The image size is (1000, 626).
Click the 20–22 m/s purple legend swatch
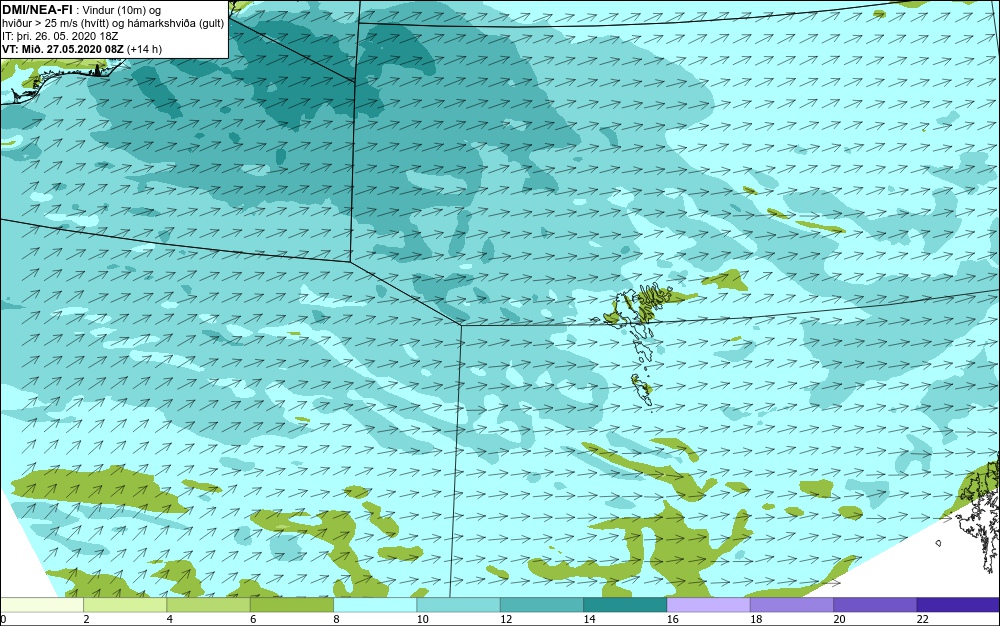pos(875,605)
